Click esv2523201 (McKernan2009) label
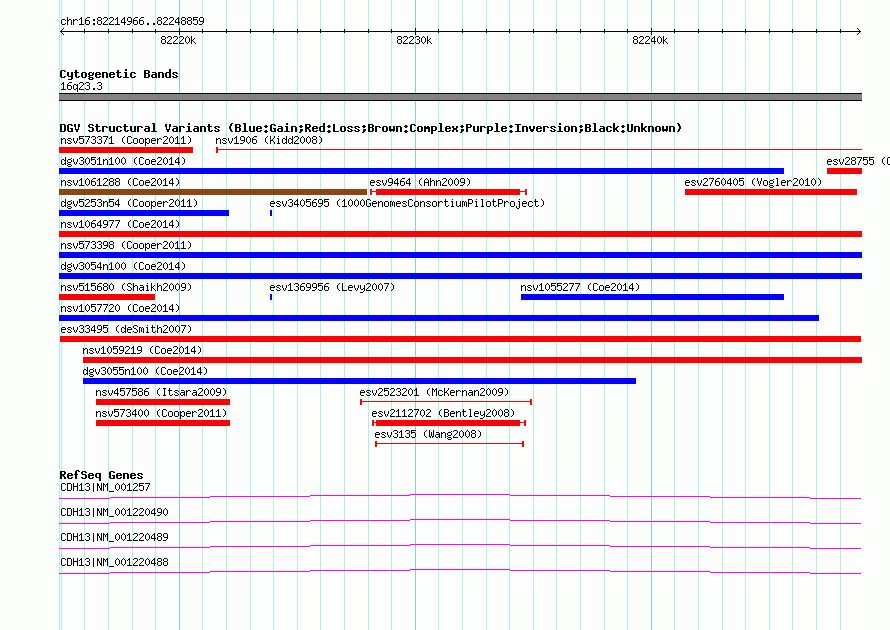890x630 pixels. point(434,392)
